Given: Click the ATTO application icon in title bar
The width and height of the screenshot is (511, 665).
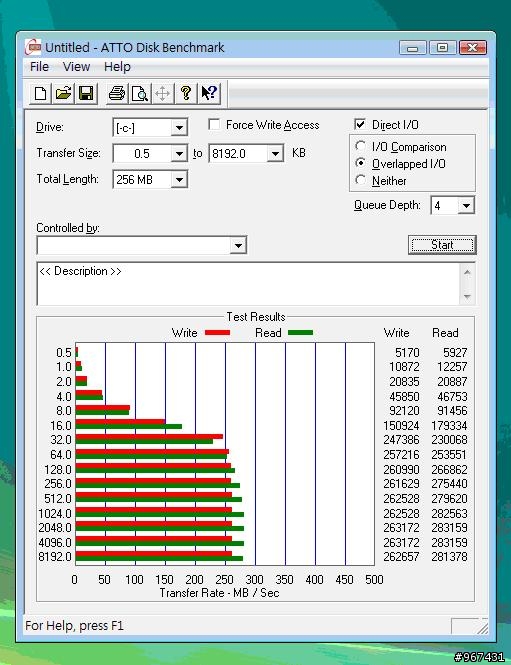Looking at the screenshot, I should 33,47.
